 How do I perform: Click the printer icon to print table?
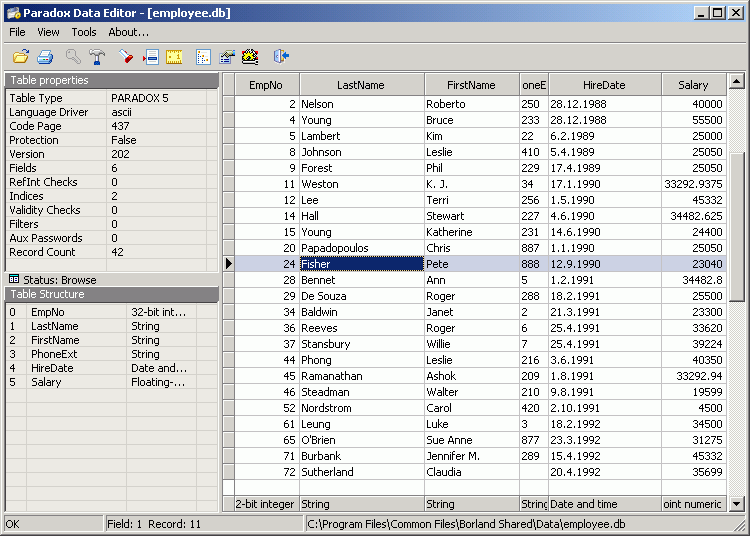[45, 56]
